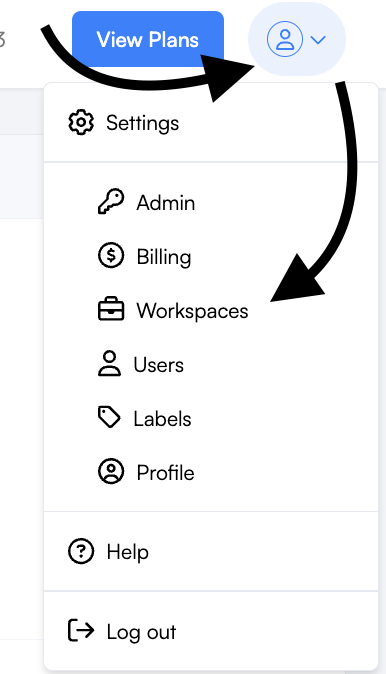Click the Users person icon
This screenshot has width=386, height=674.
click(x=109, y=364)
